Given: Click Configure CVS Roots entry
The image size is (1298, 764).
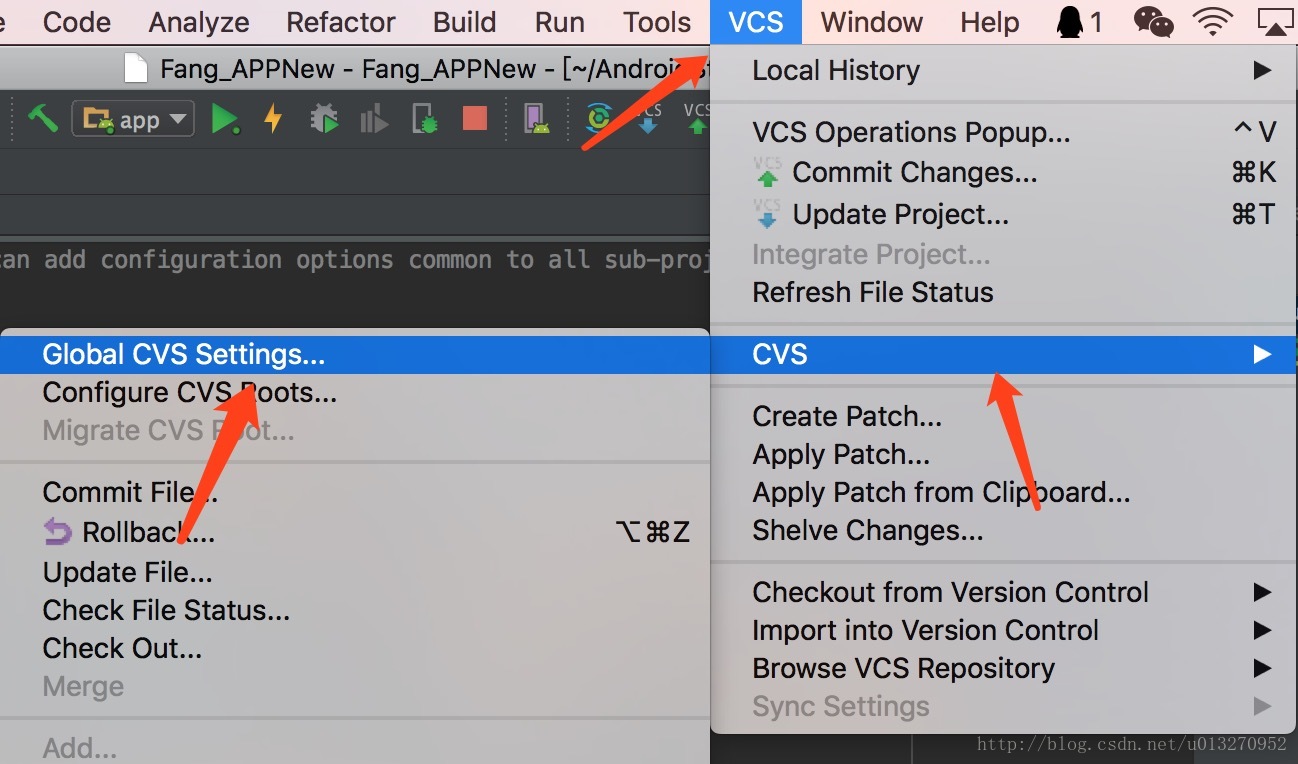Looking at the screenshot, I should pyautogui.click(x=189, y=392).
